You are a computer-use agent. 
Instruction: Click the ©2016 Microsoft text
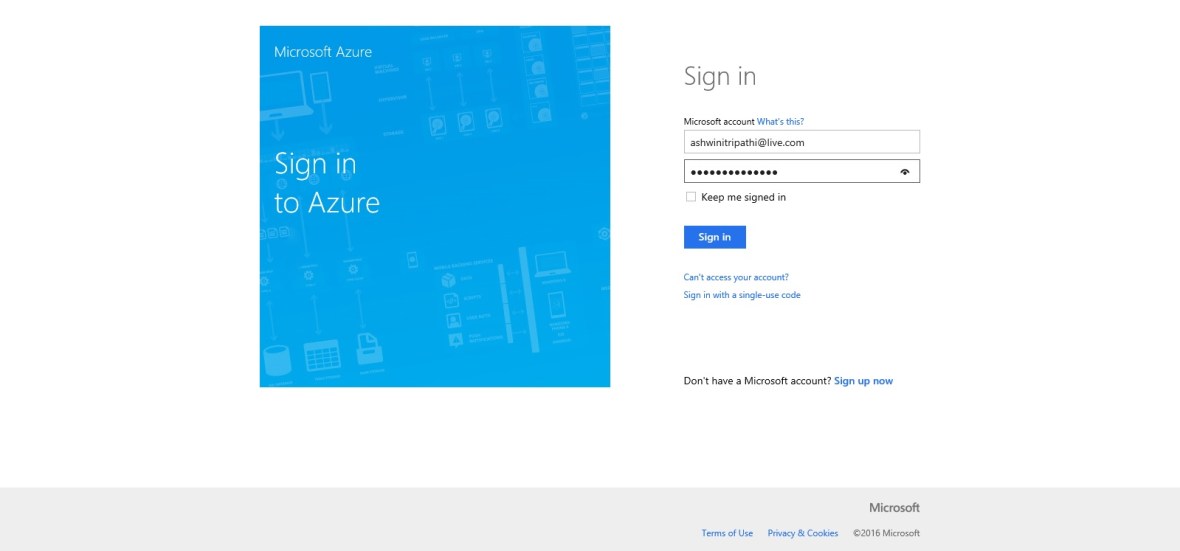point(886,533)
